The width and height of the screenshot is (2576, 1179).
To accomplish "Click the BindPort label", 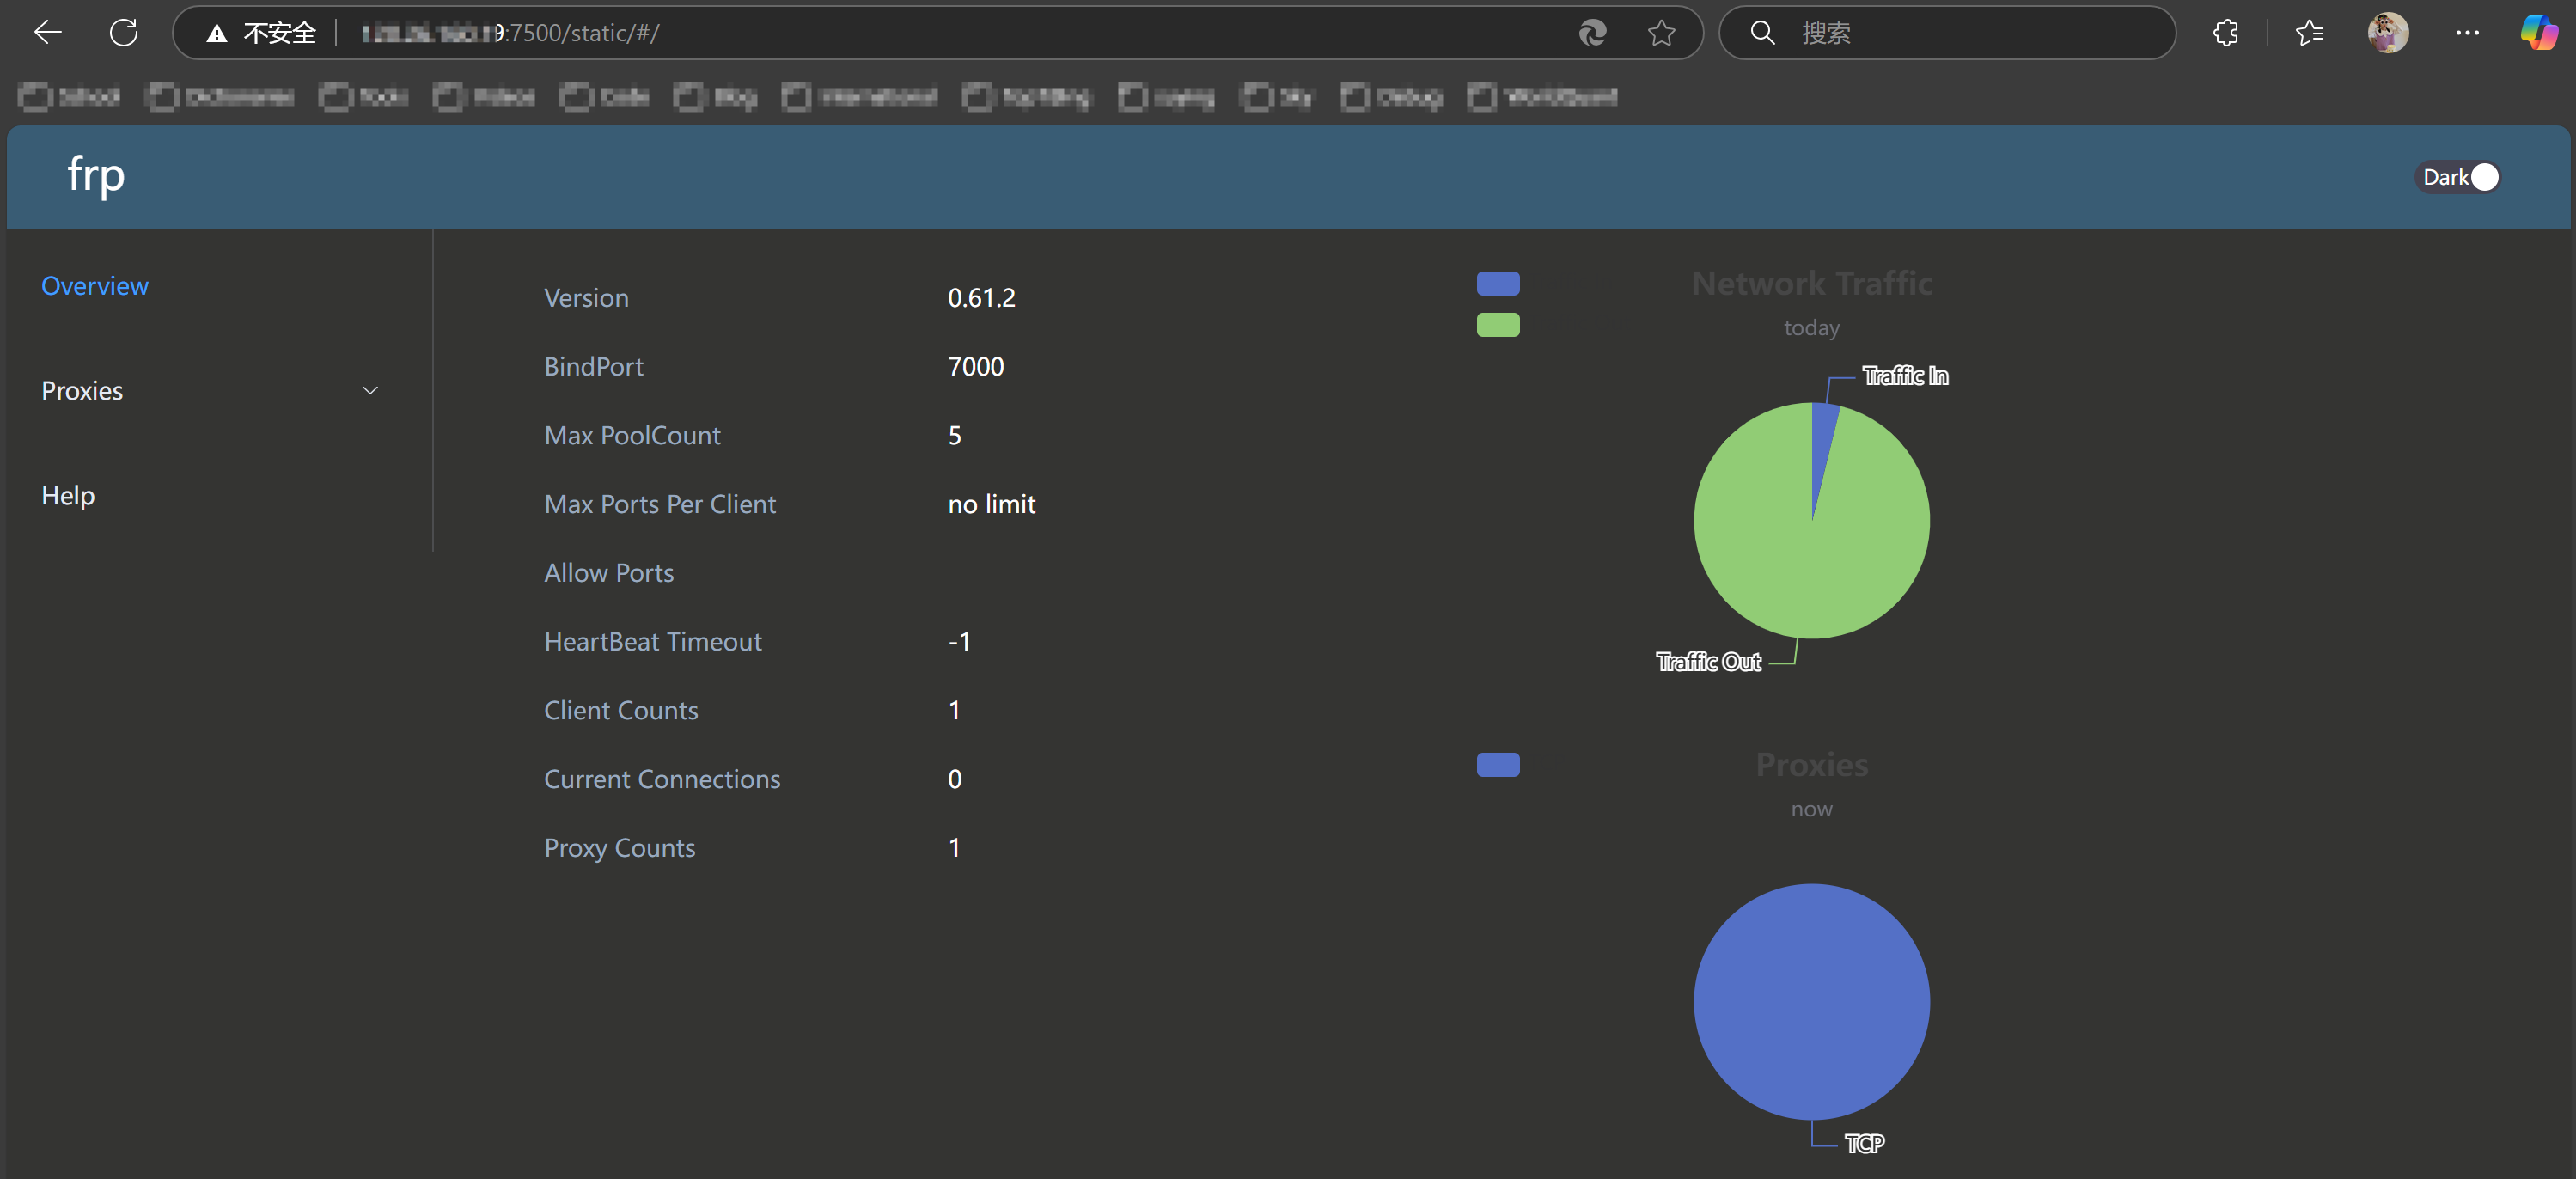I will pyautogui.click(x=594, y=367).
